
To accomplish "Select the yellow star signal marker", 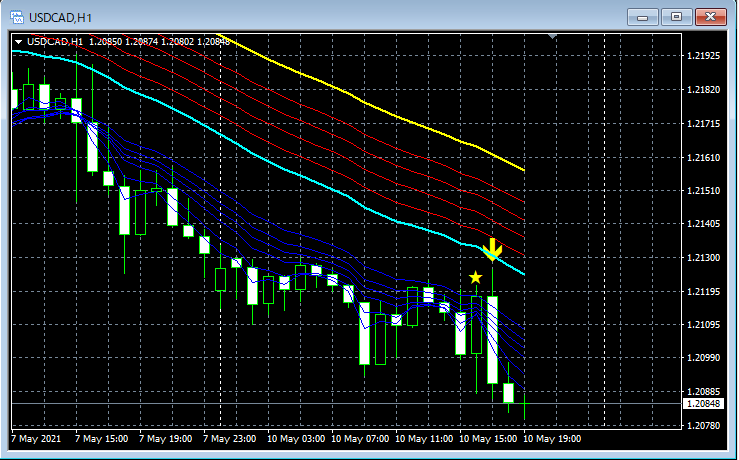I will click(x=476, y=277).
